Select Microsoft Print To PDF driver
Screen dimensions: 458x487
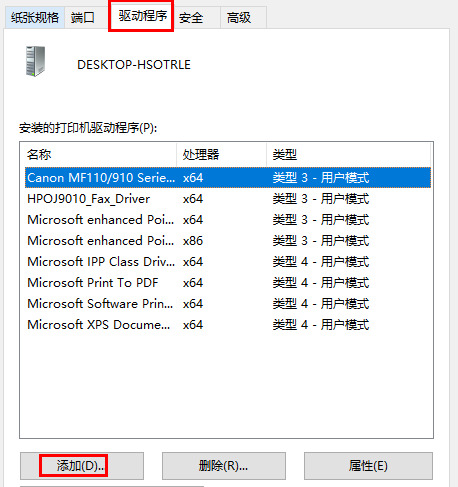point(228,283)
